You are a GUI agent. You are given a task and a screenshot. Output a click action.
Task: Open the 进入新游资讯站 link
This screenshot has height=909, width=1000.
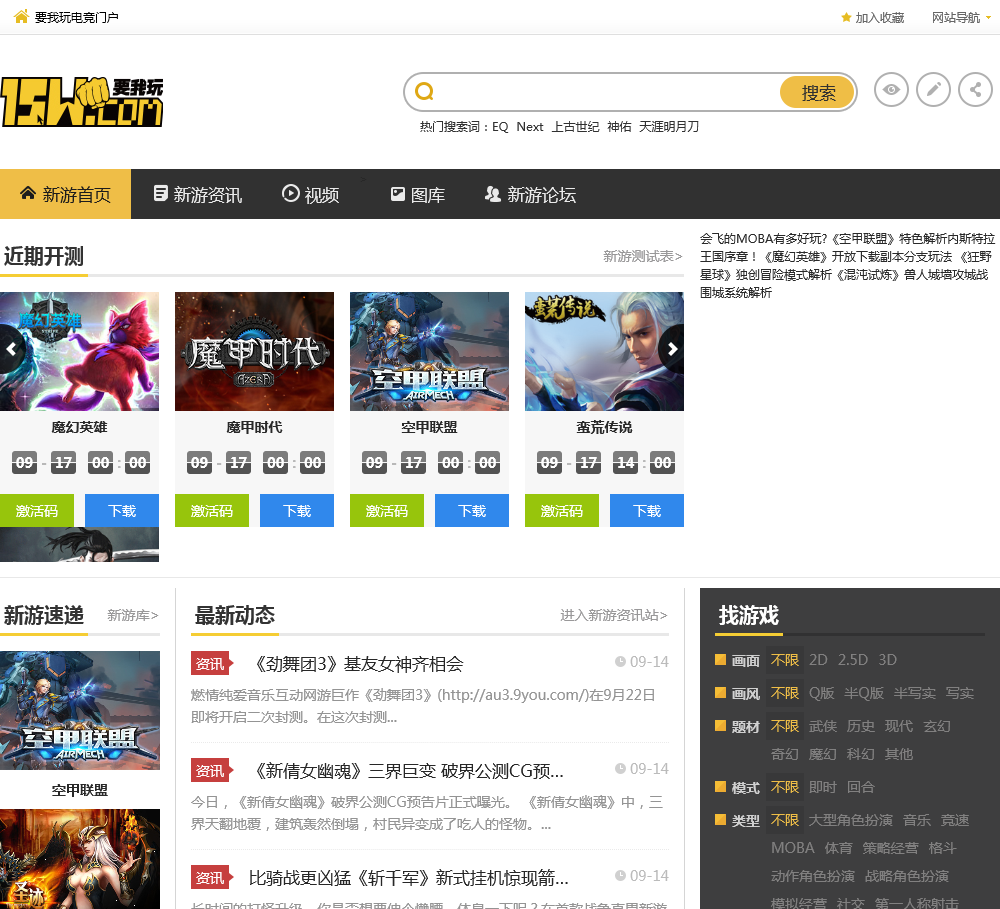point(614,615)
